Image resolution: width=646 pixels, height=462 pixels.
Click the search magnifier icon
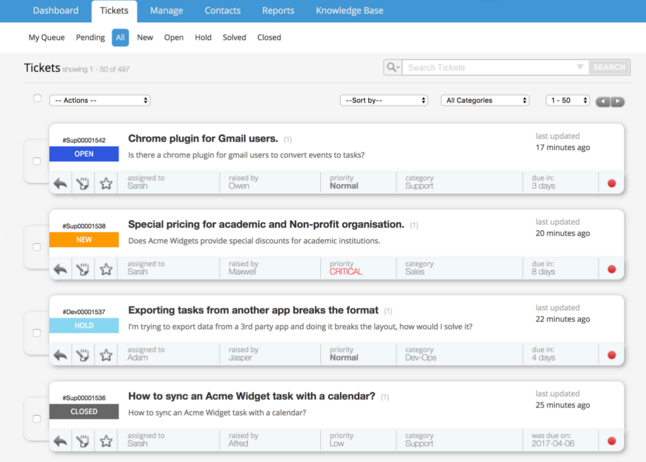(x=393, y=67)
